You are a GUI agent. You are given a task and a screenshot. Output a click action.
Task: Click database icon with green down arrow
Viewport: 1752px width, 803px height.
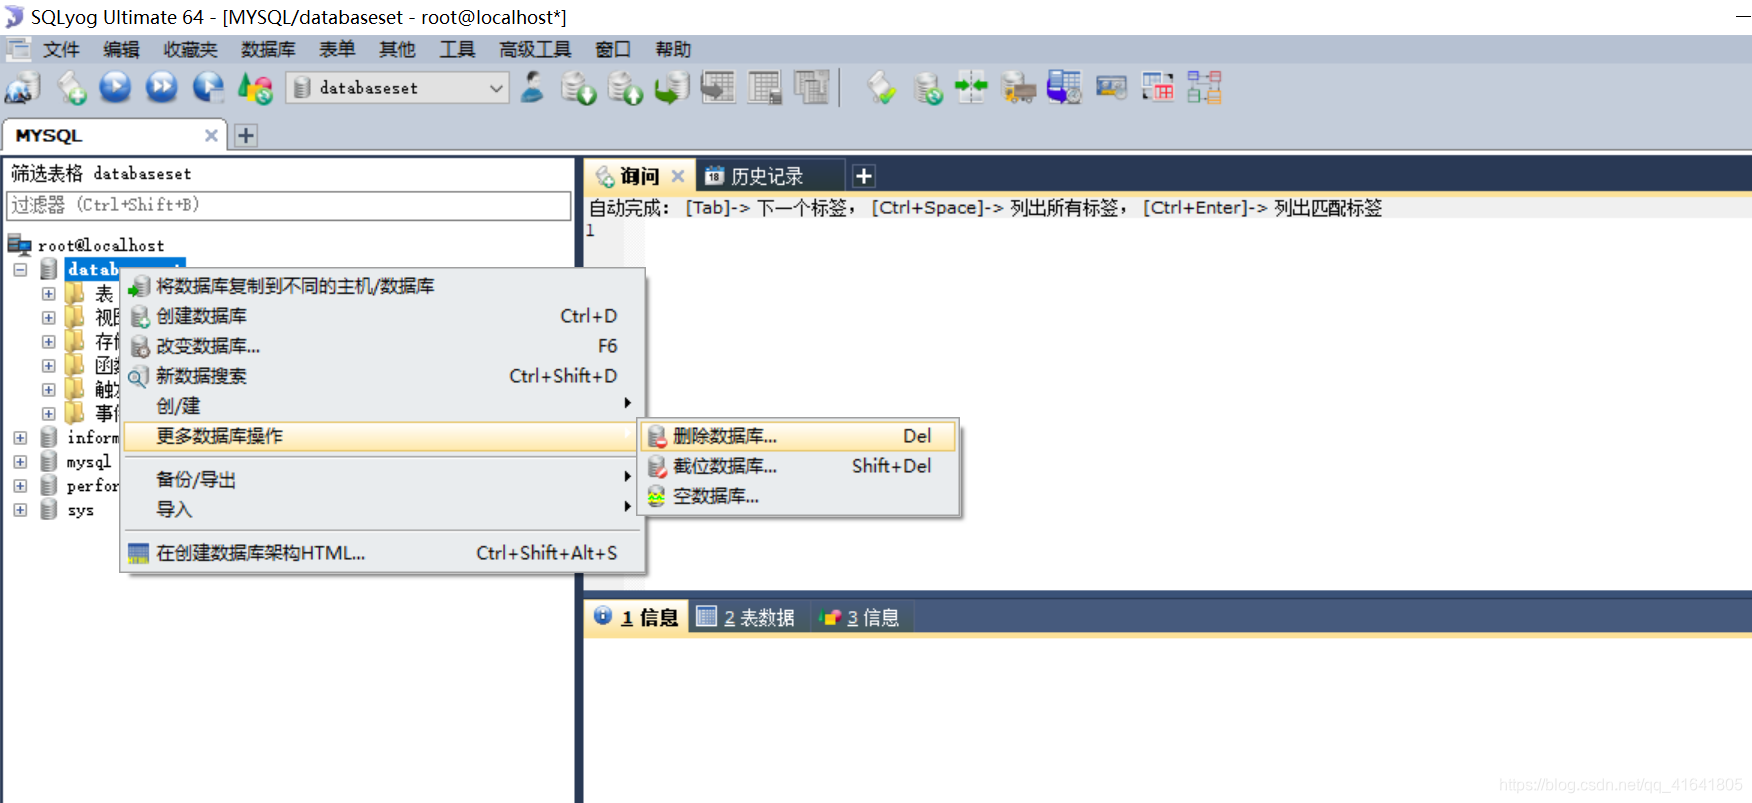pos(578,88)
